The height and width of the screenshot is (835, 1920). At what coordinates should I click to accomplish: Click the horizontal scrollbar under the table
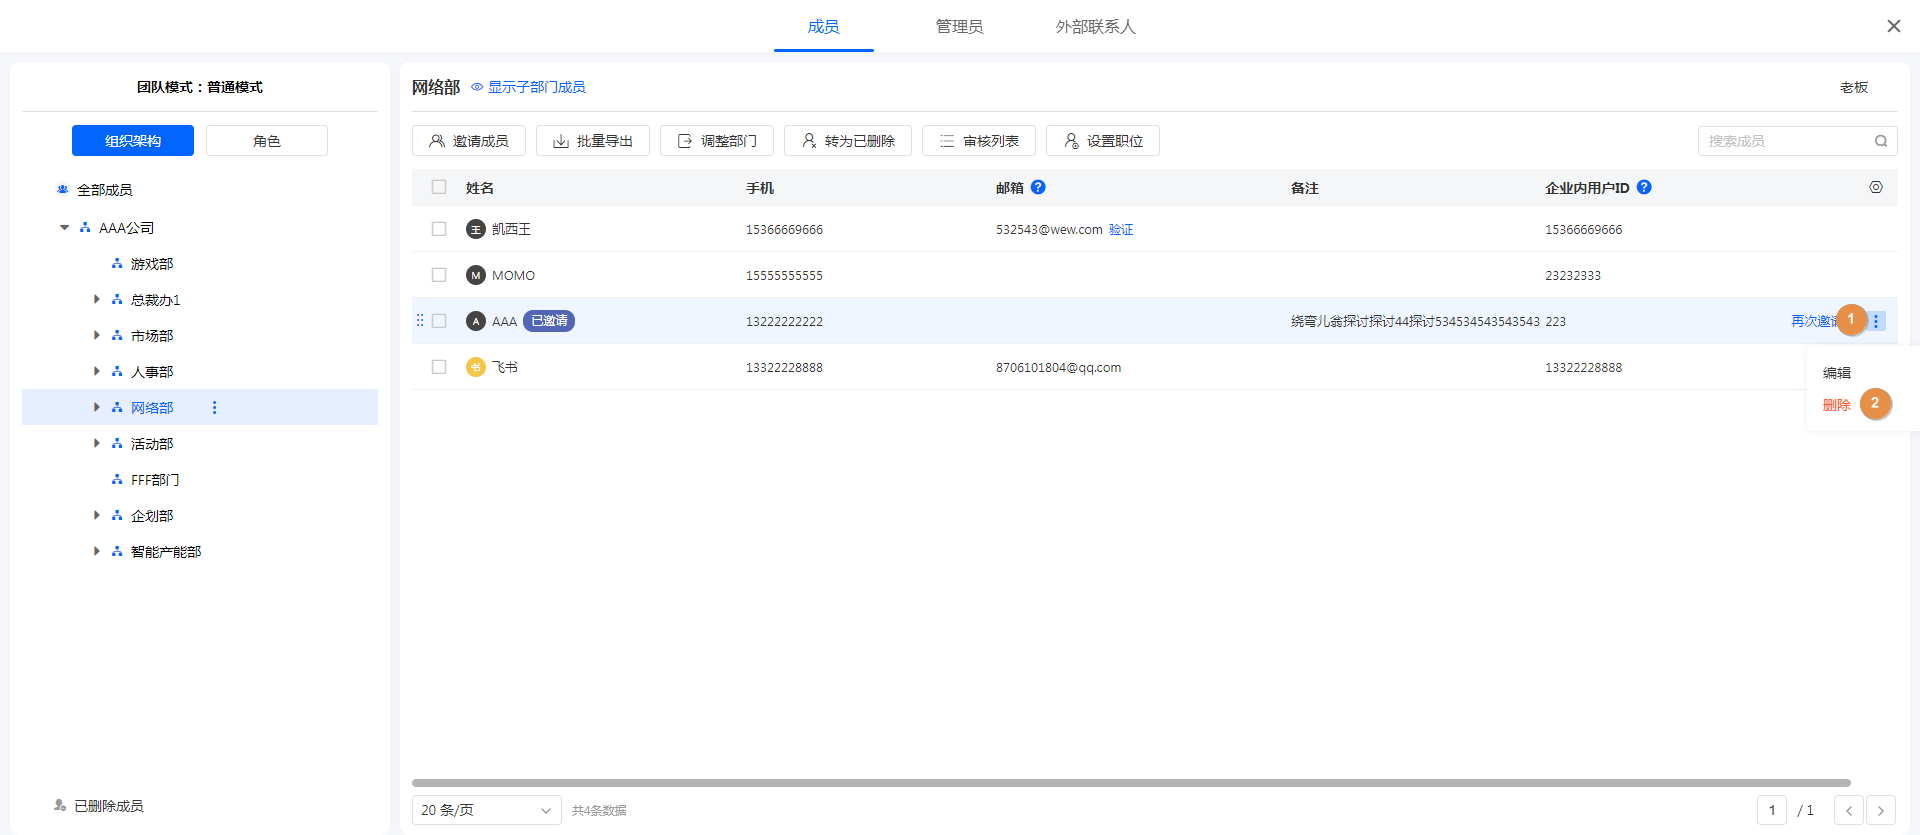(x=1130, y=783)
